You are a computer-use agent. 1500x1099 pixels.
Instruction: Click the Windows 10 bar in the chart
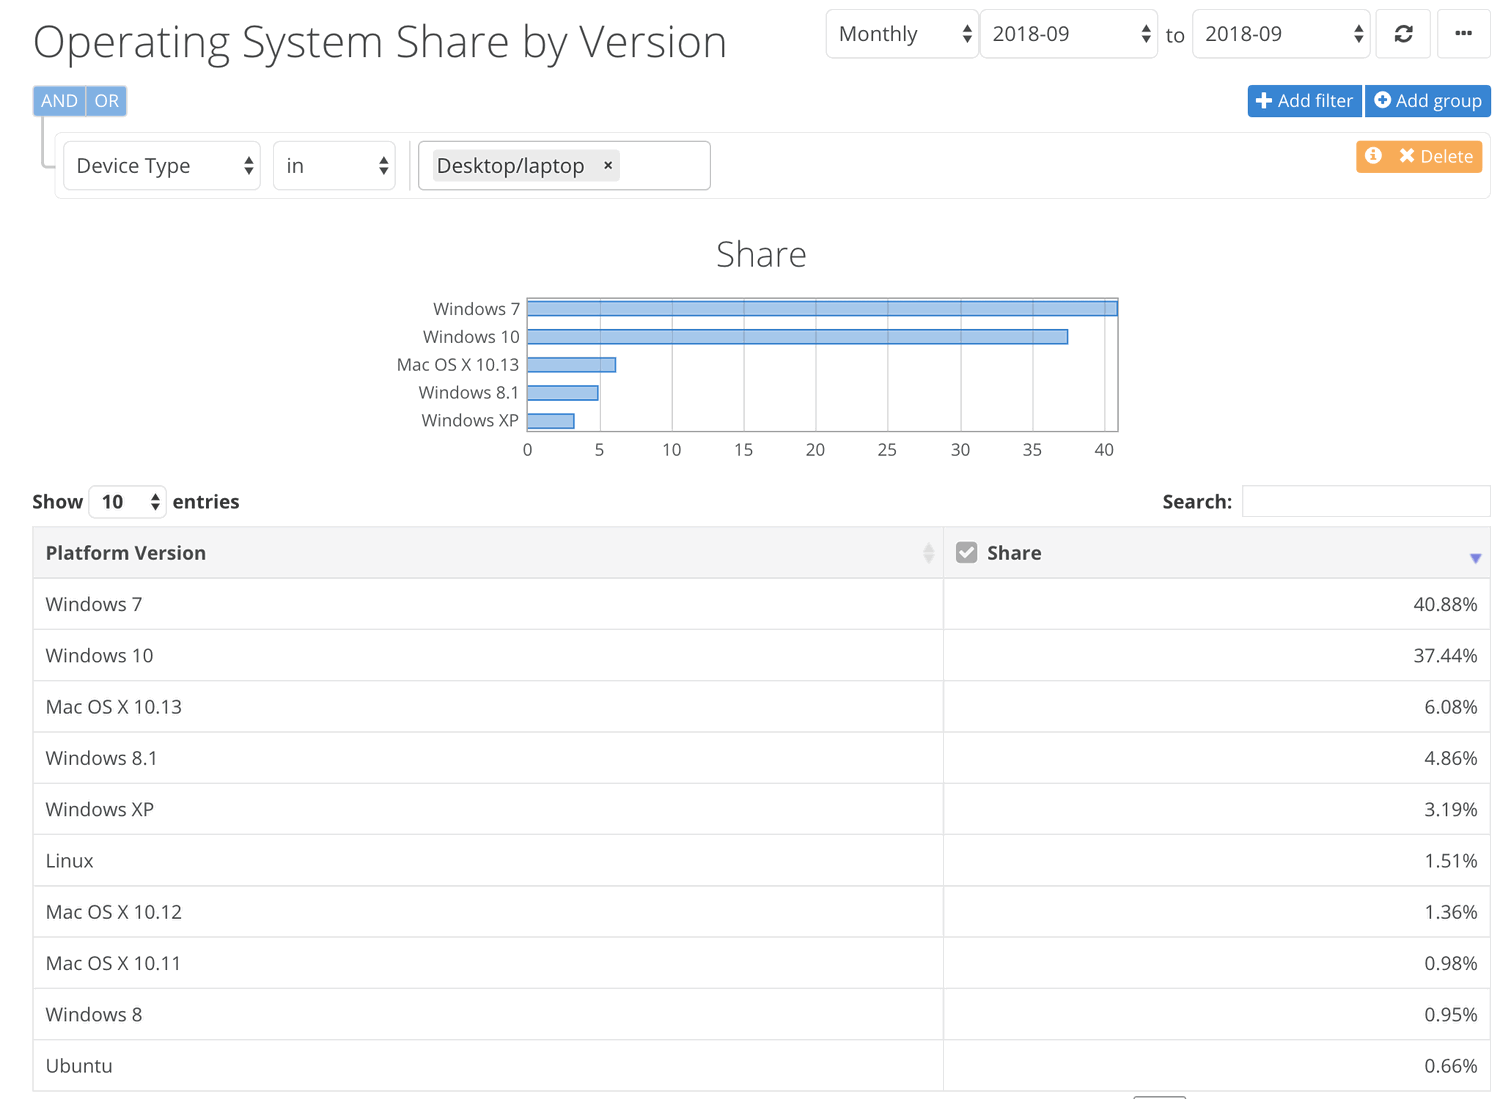click(800, 336)
